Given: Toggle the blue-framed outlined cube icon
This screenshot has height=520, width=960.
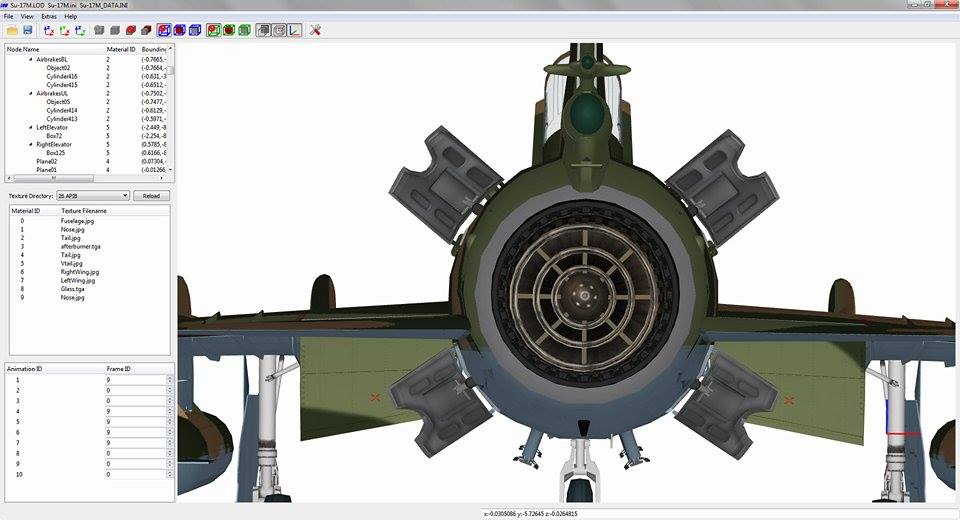Looking at the screenshot, I should click(195, 30).
